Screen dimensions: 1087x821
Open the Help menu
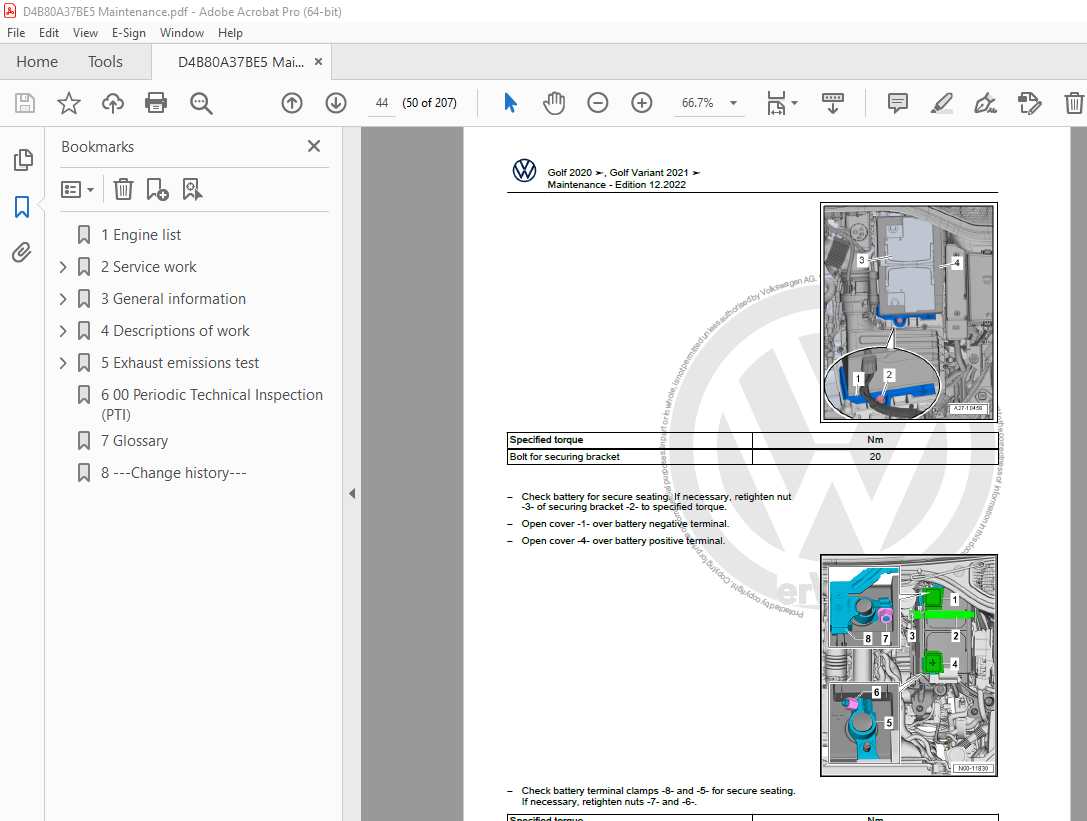coord(230,33)
